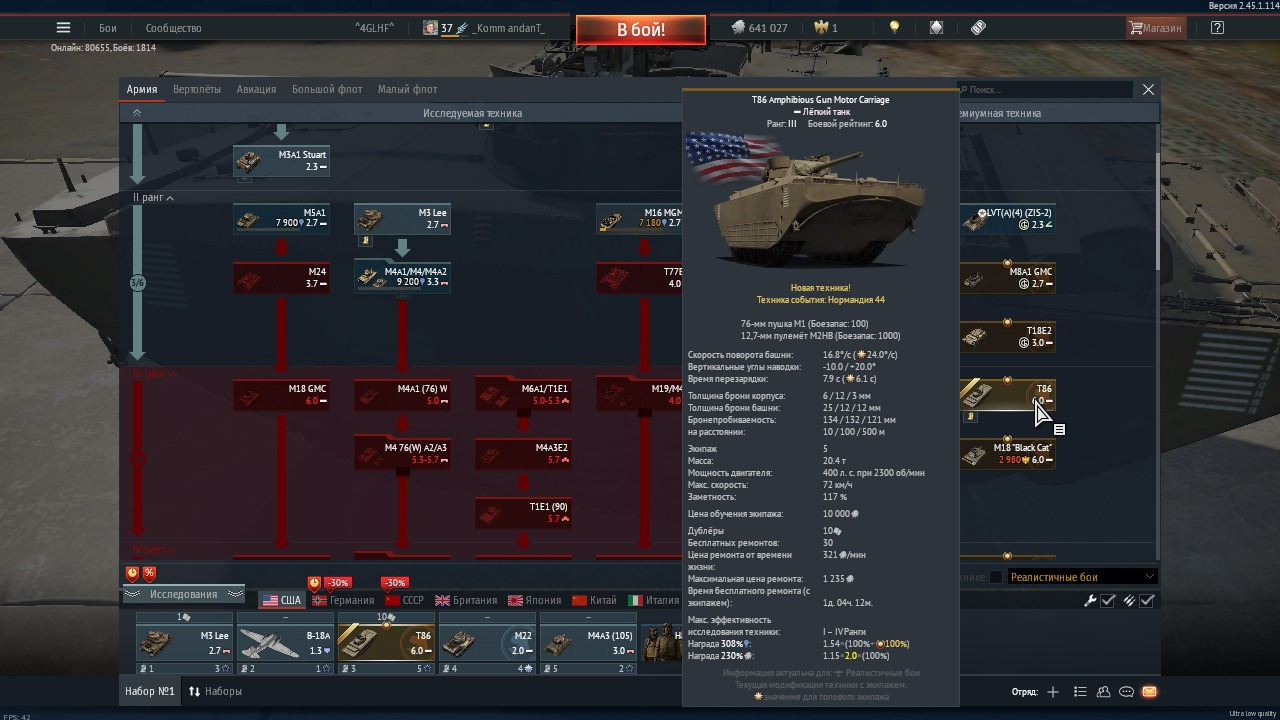
Task: Collapse the II ранг section
Action: click(153, 198)
